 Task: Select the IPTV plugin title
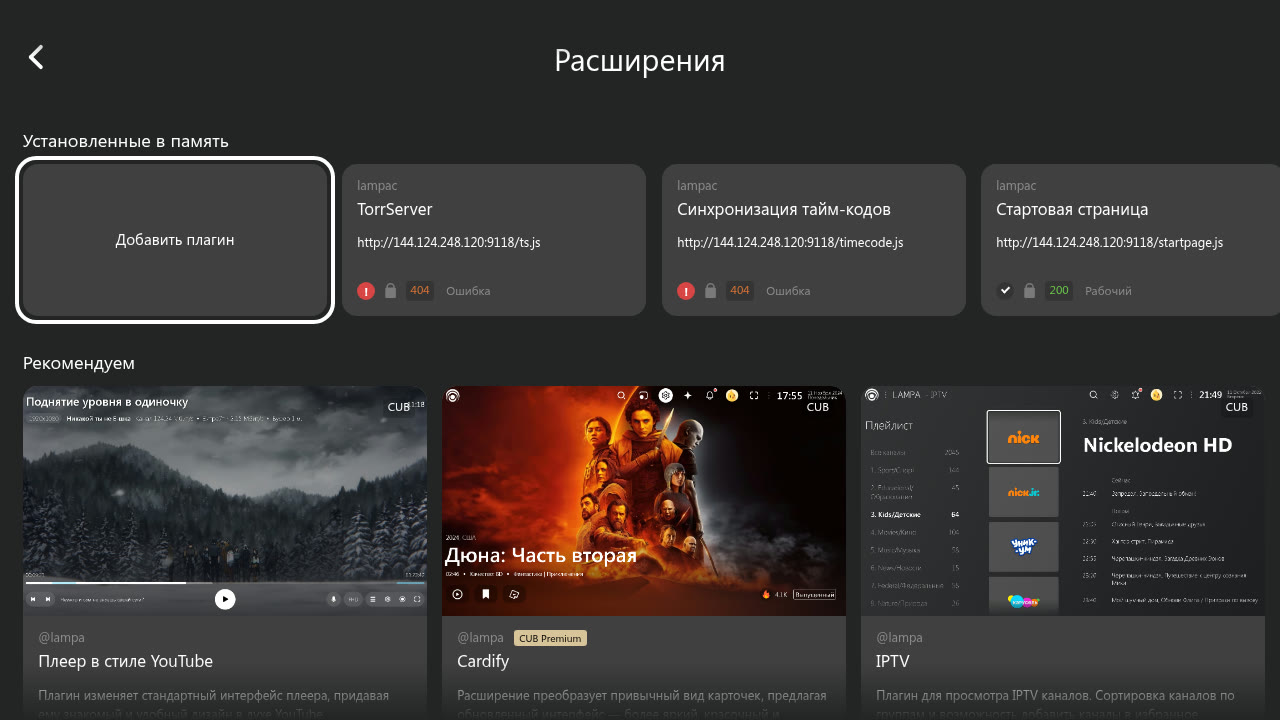(x=893, y=661)
